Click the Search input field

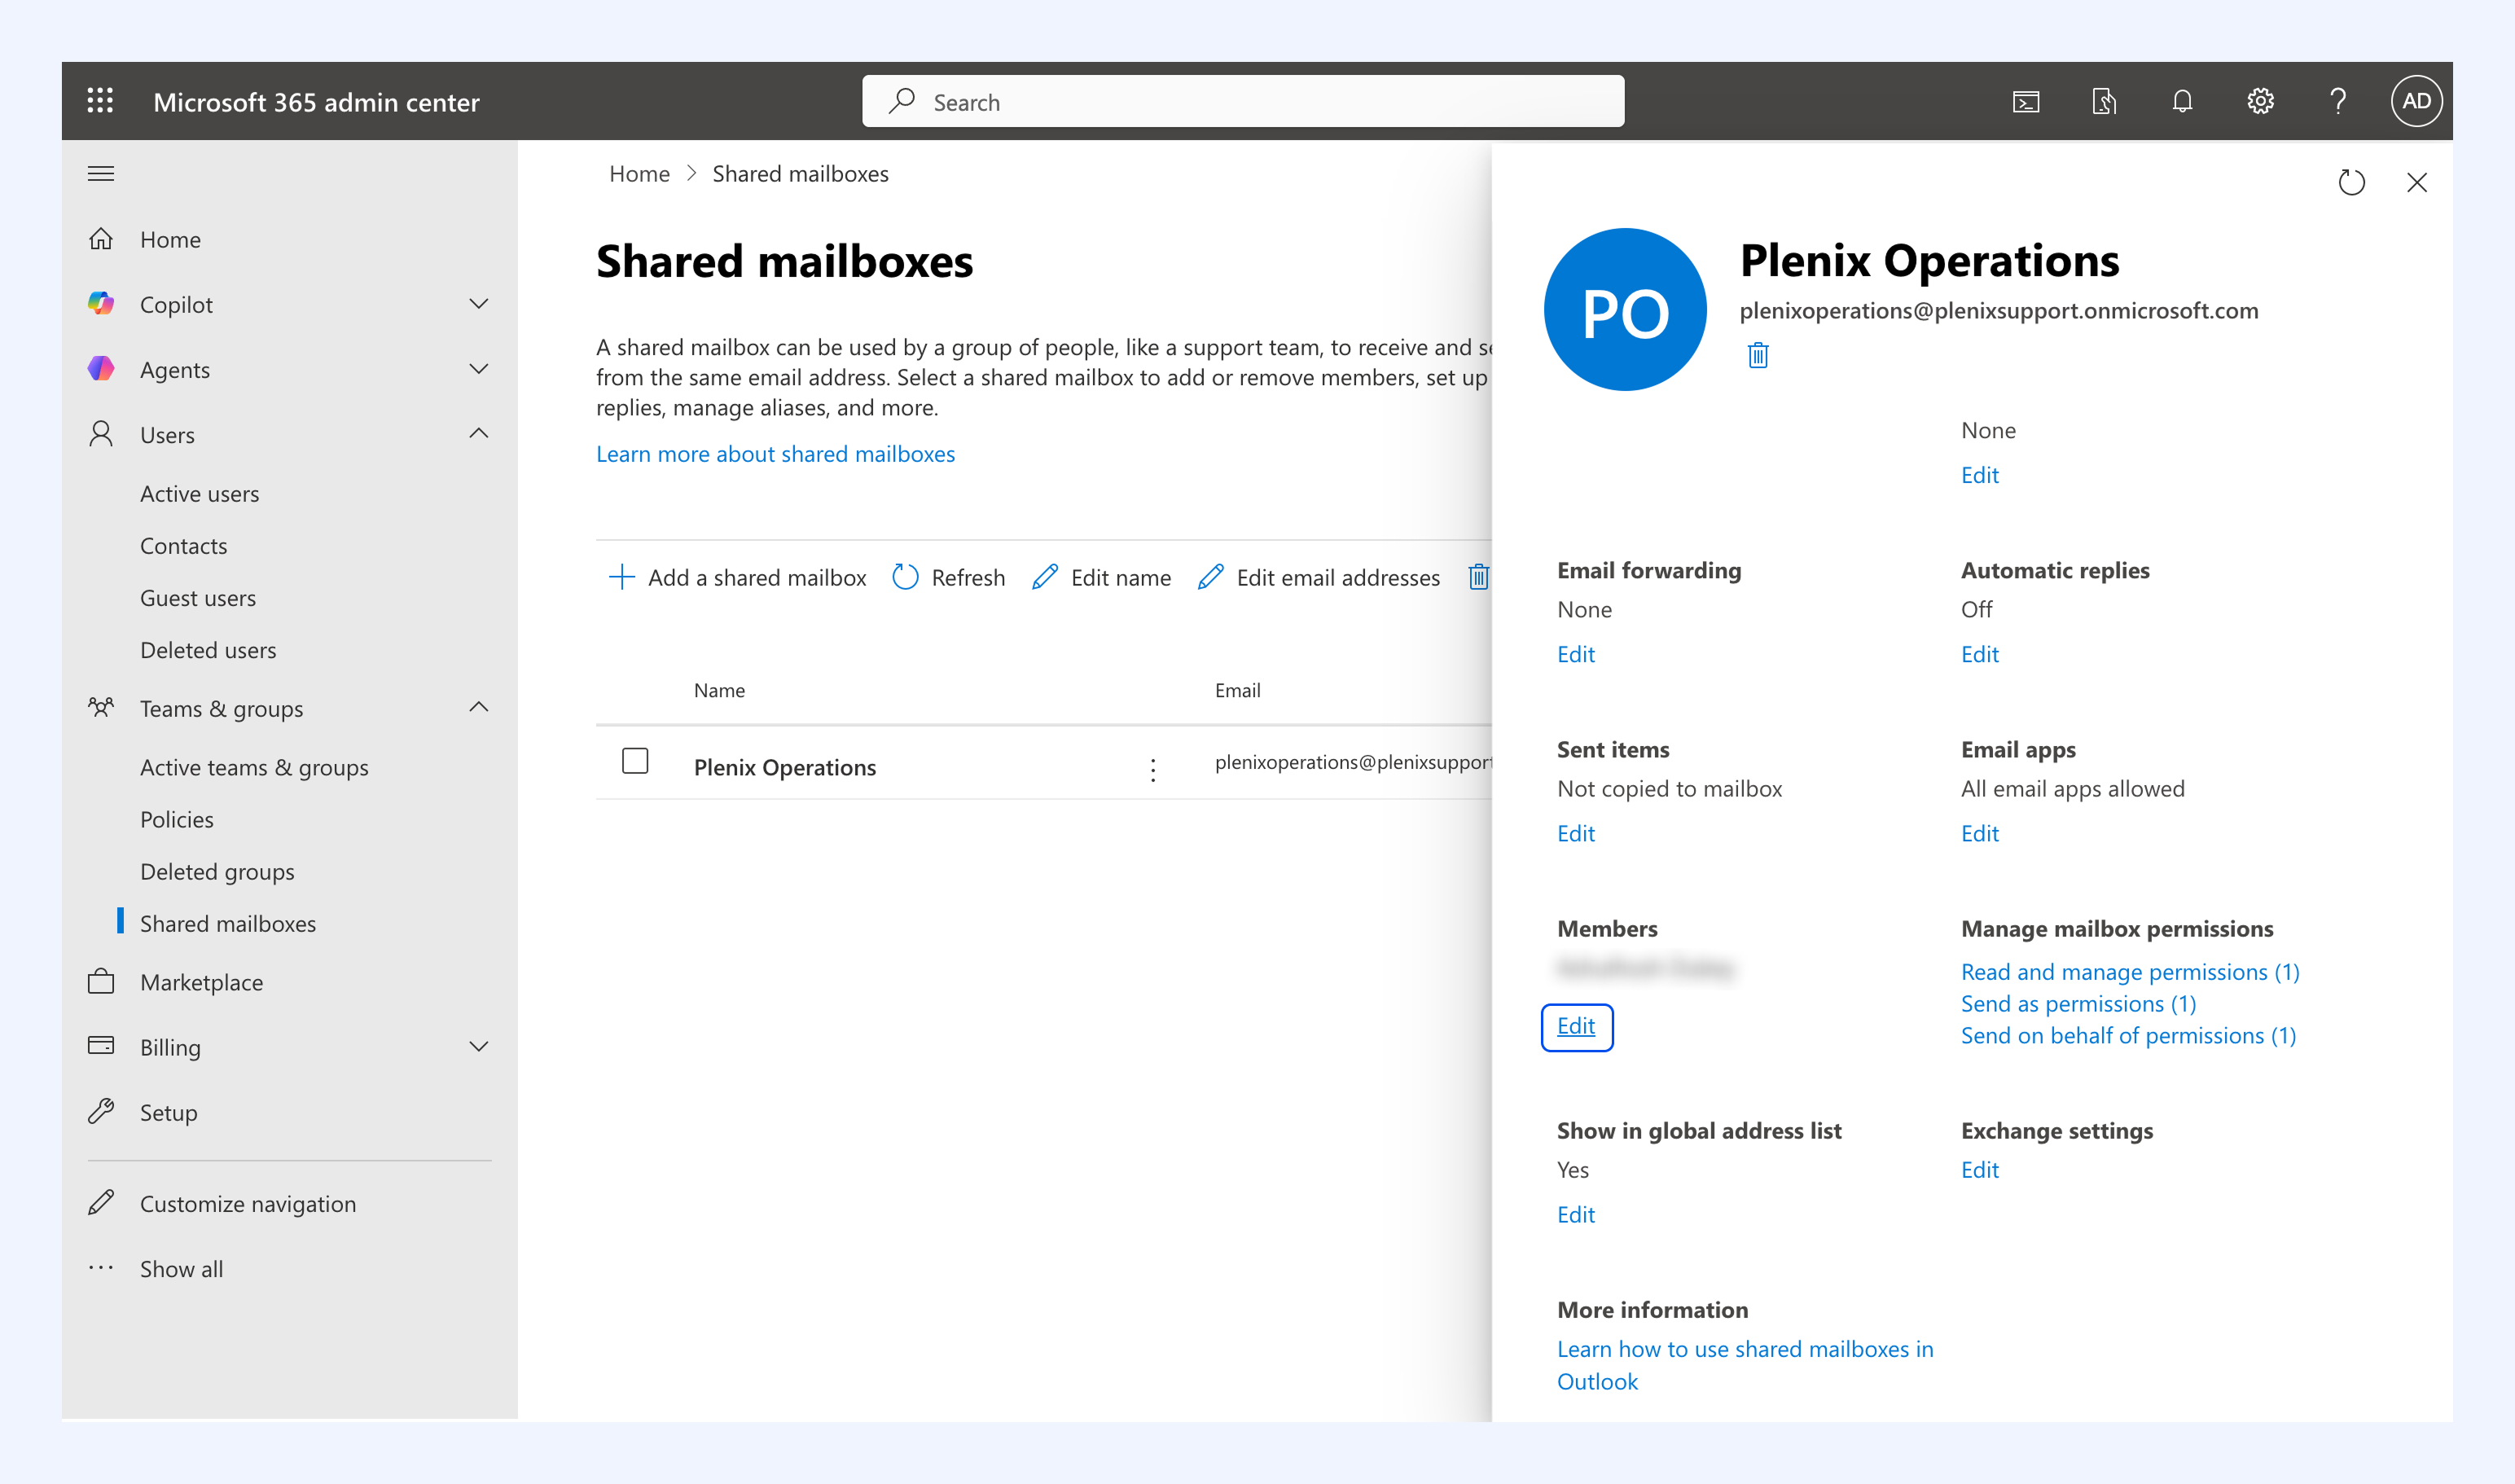1243,101
